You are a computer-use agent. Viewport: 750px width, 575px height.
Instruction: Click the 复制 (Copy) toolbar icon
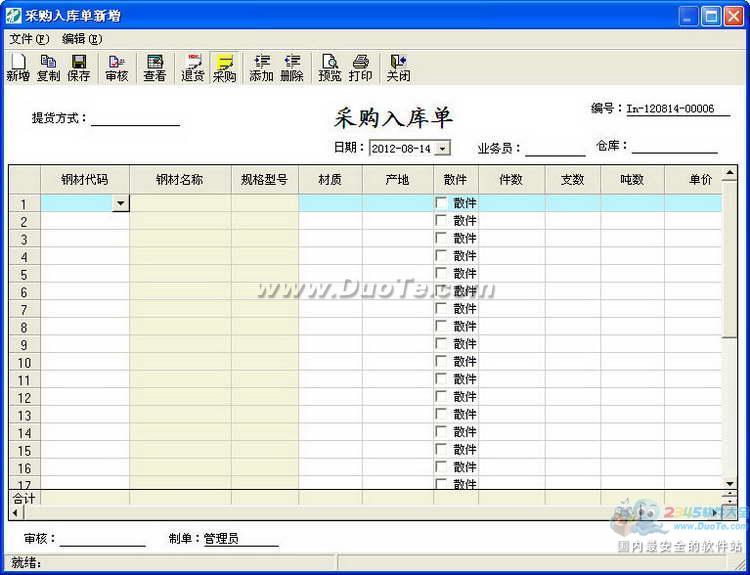pyautogui.click(x=48, y=68)
